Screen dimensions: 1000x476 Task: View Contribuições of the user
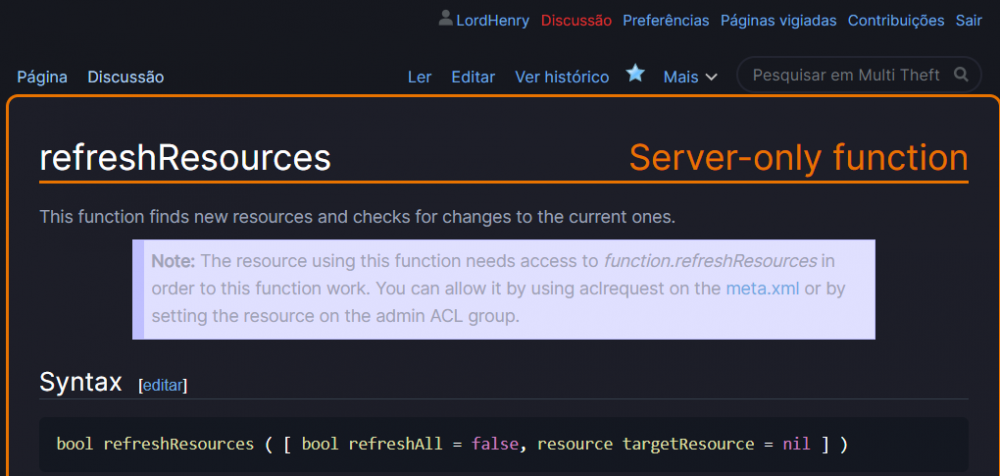coord(895,20)
